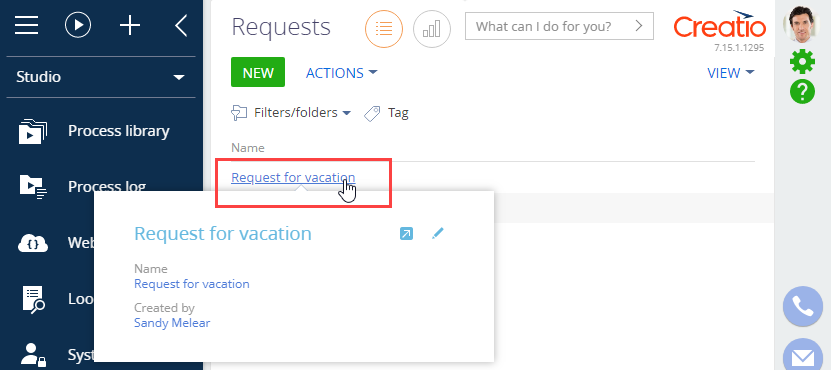Expand the Studio workplace dropdown
831x370 pixels.
point(101,77)
